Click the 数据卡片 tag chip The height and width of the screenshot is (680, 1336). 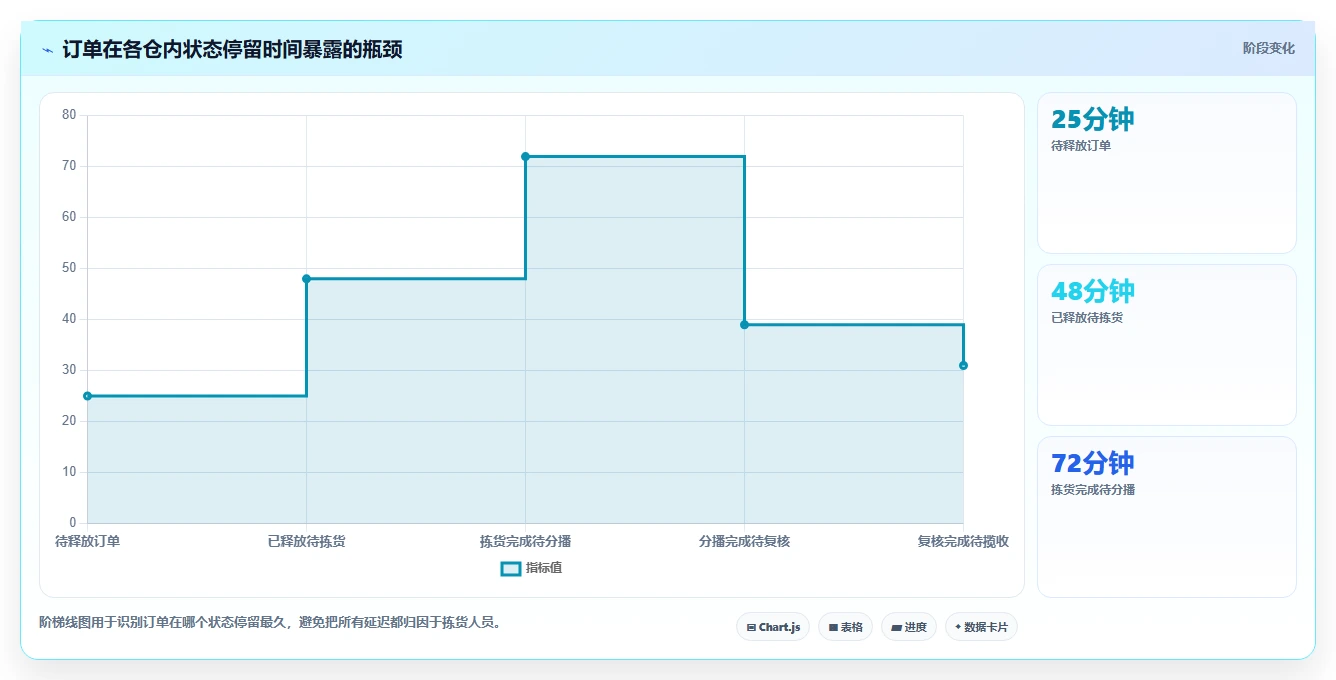click(981, 627)
